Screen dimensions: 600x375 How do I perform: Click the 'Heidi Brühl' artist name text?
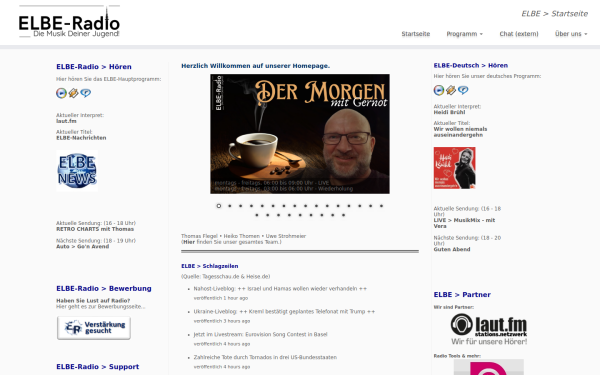point(449,112)
